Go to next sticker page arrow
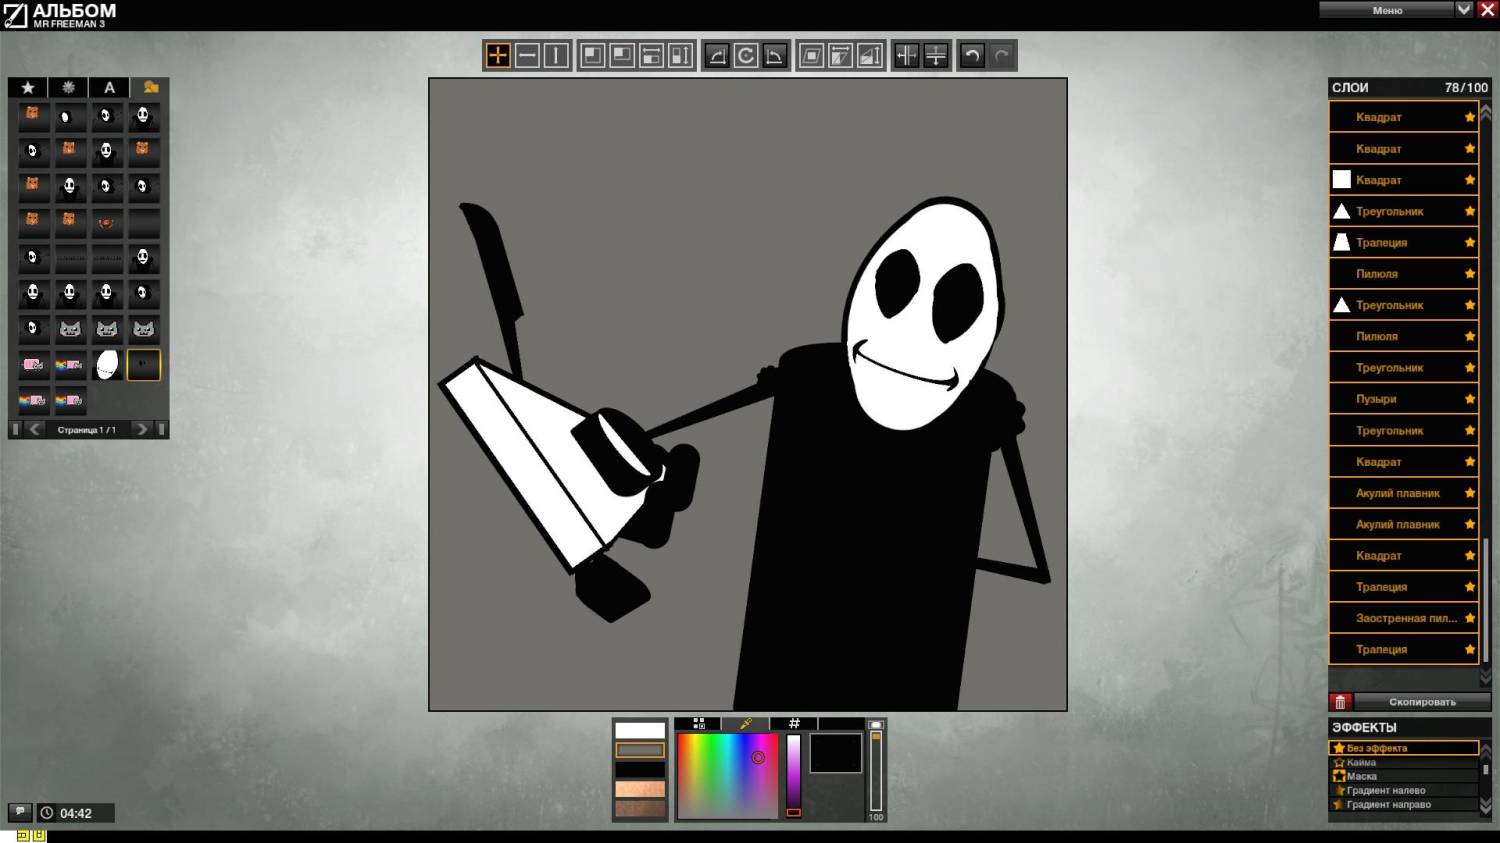 point(142,429)
